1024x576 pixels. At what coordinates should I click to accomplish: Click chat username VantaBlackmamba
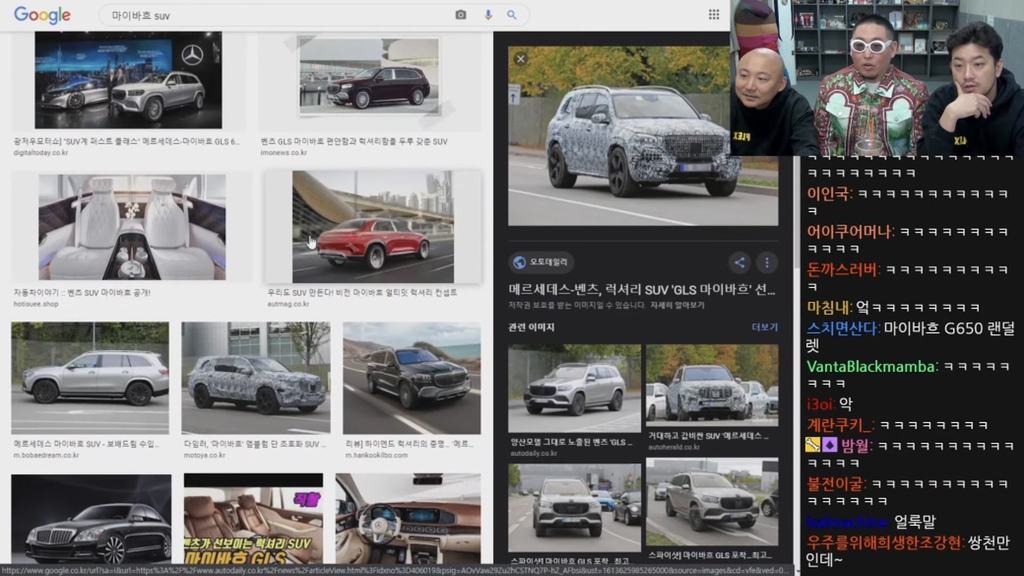click(871, 367)
